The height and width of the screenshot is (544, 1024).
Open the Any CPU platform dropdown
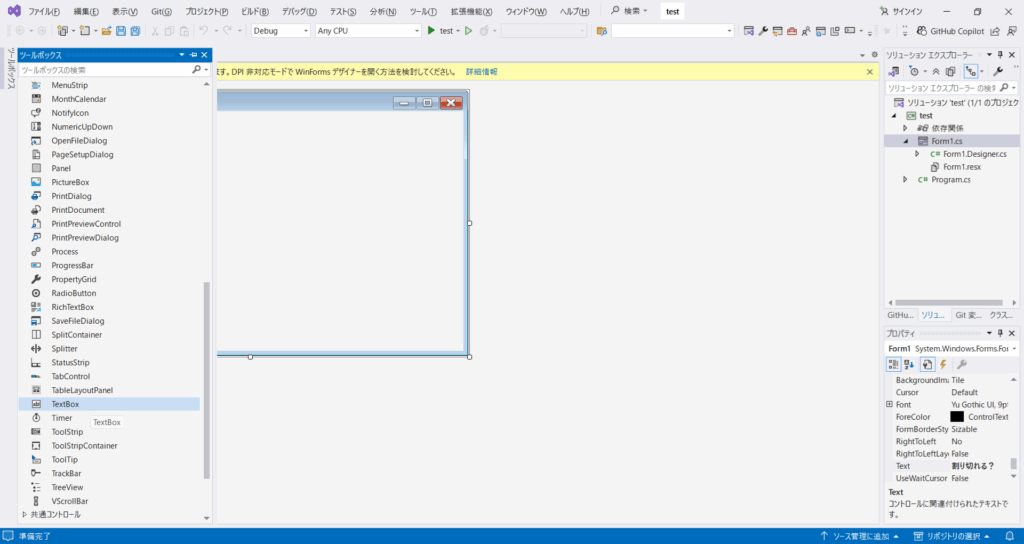367,31
